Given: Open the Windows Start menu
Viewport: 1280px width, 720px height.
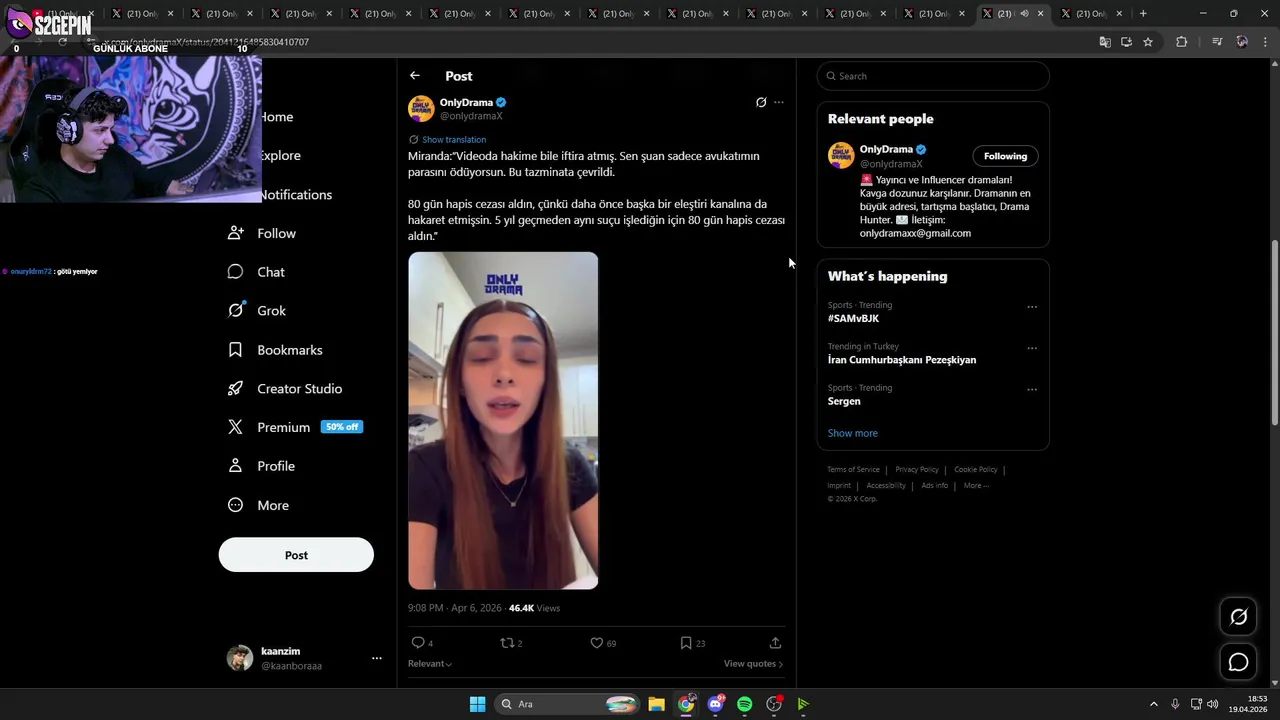Looking at the screenshot, I should tap(478, 704).
